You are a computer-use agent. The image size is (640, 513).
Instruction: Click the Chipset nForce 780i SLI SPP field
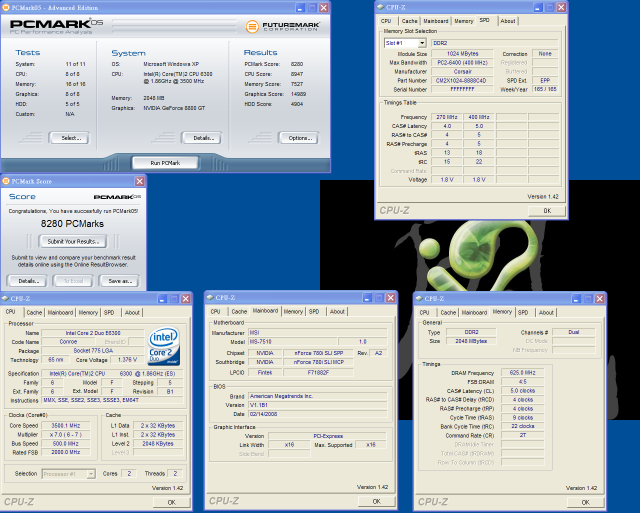pos(318,353)
